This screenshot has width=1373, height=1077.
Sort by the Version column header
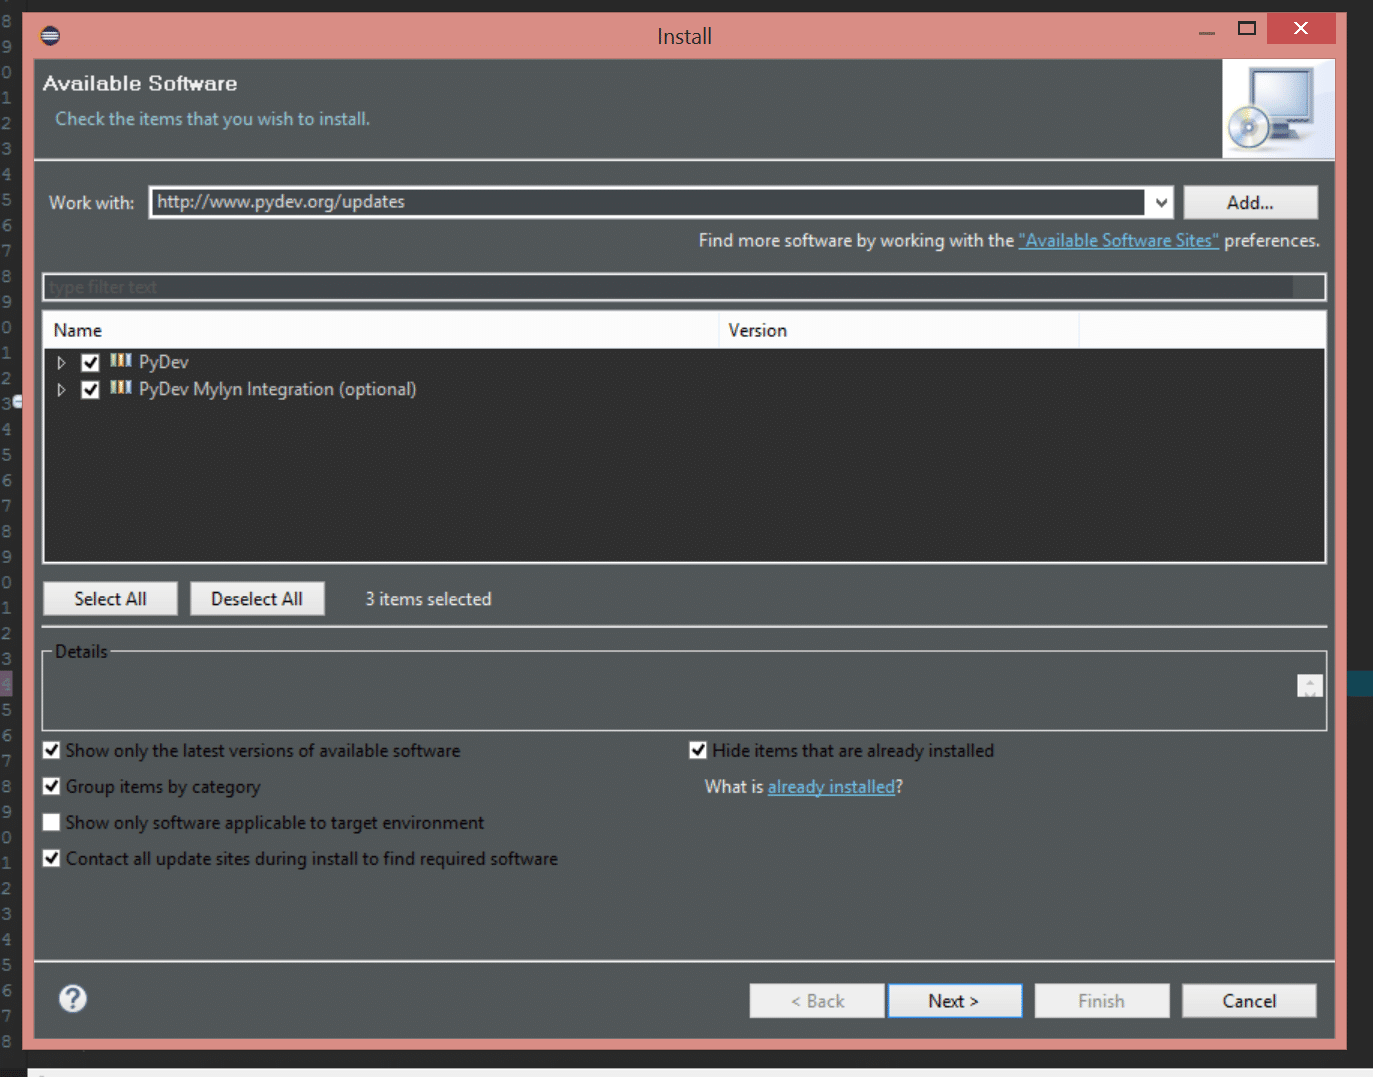coord(899,330)
